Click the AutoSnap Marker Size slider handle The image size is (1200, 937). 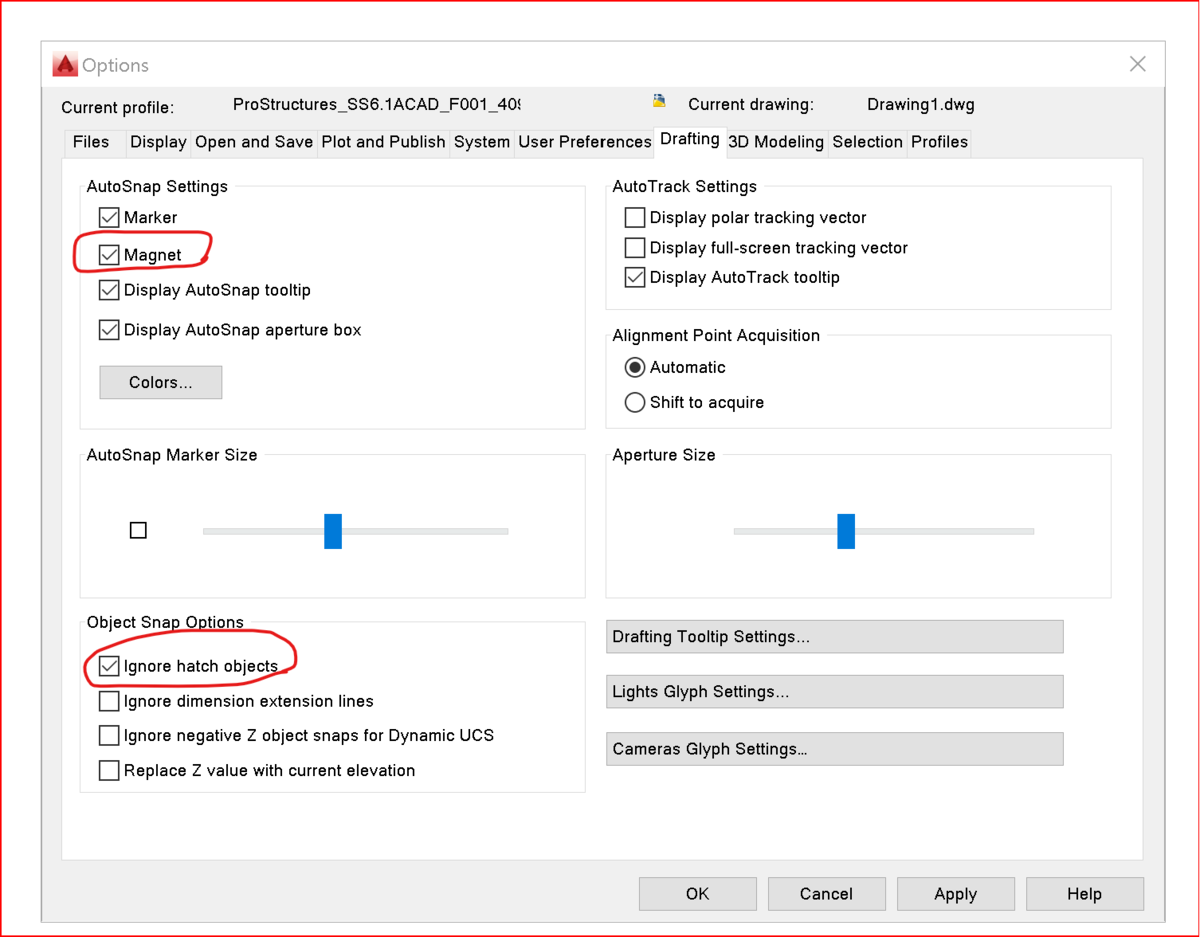pyautogui.click(x=333, y=531)
